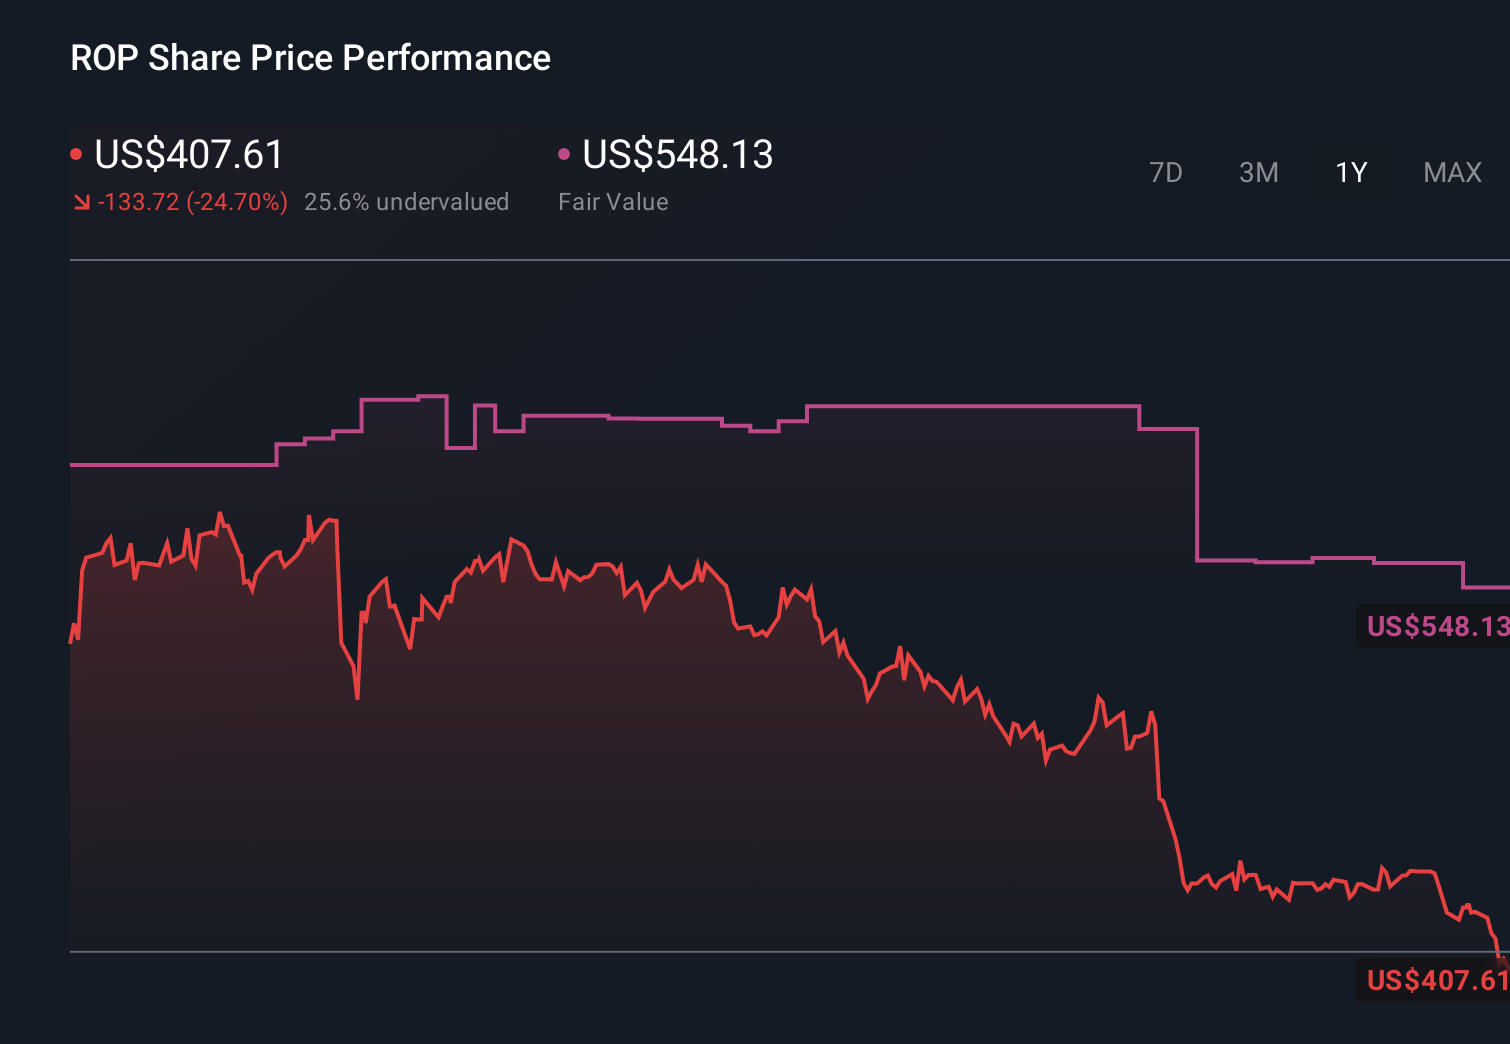This screenshot has width=1510, height=1044.
Task: Click the -133.72 (-24.70%) change figure
Action: [192, 202]
